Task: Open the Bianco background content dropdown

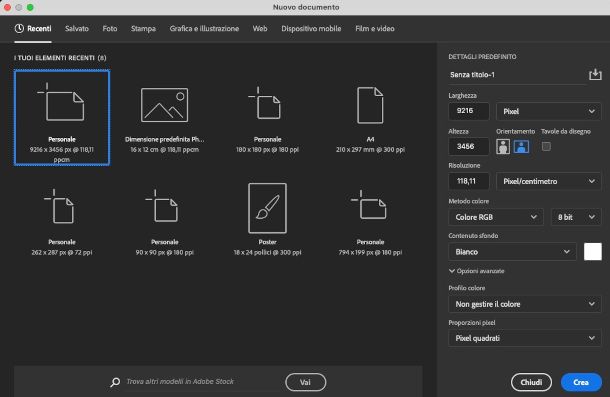Action: point(512,252)
